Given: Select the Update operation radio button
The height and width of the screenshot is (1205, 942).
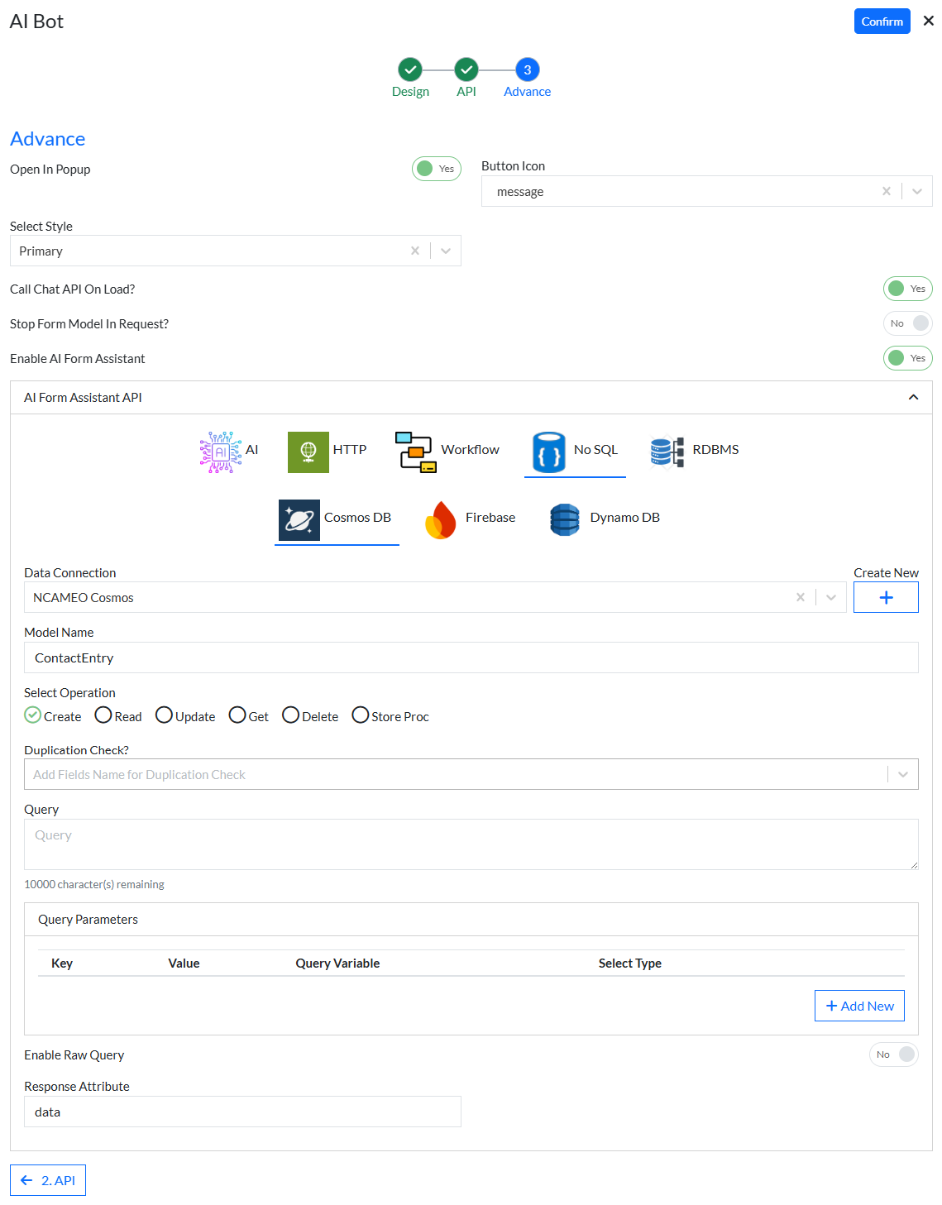Looking at the screenshot, I should tap(164, 715).
